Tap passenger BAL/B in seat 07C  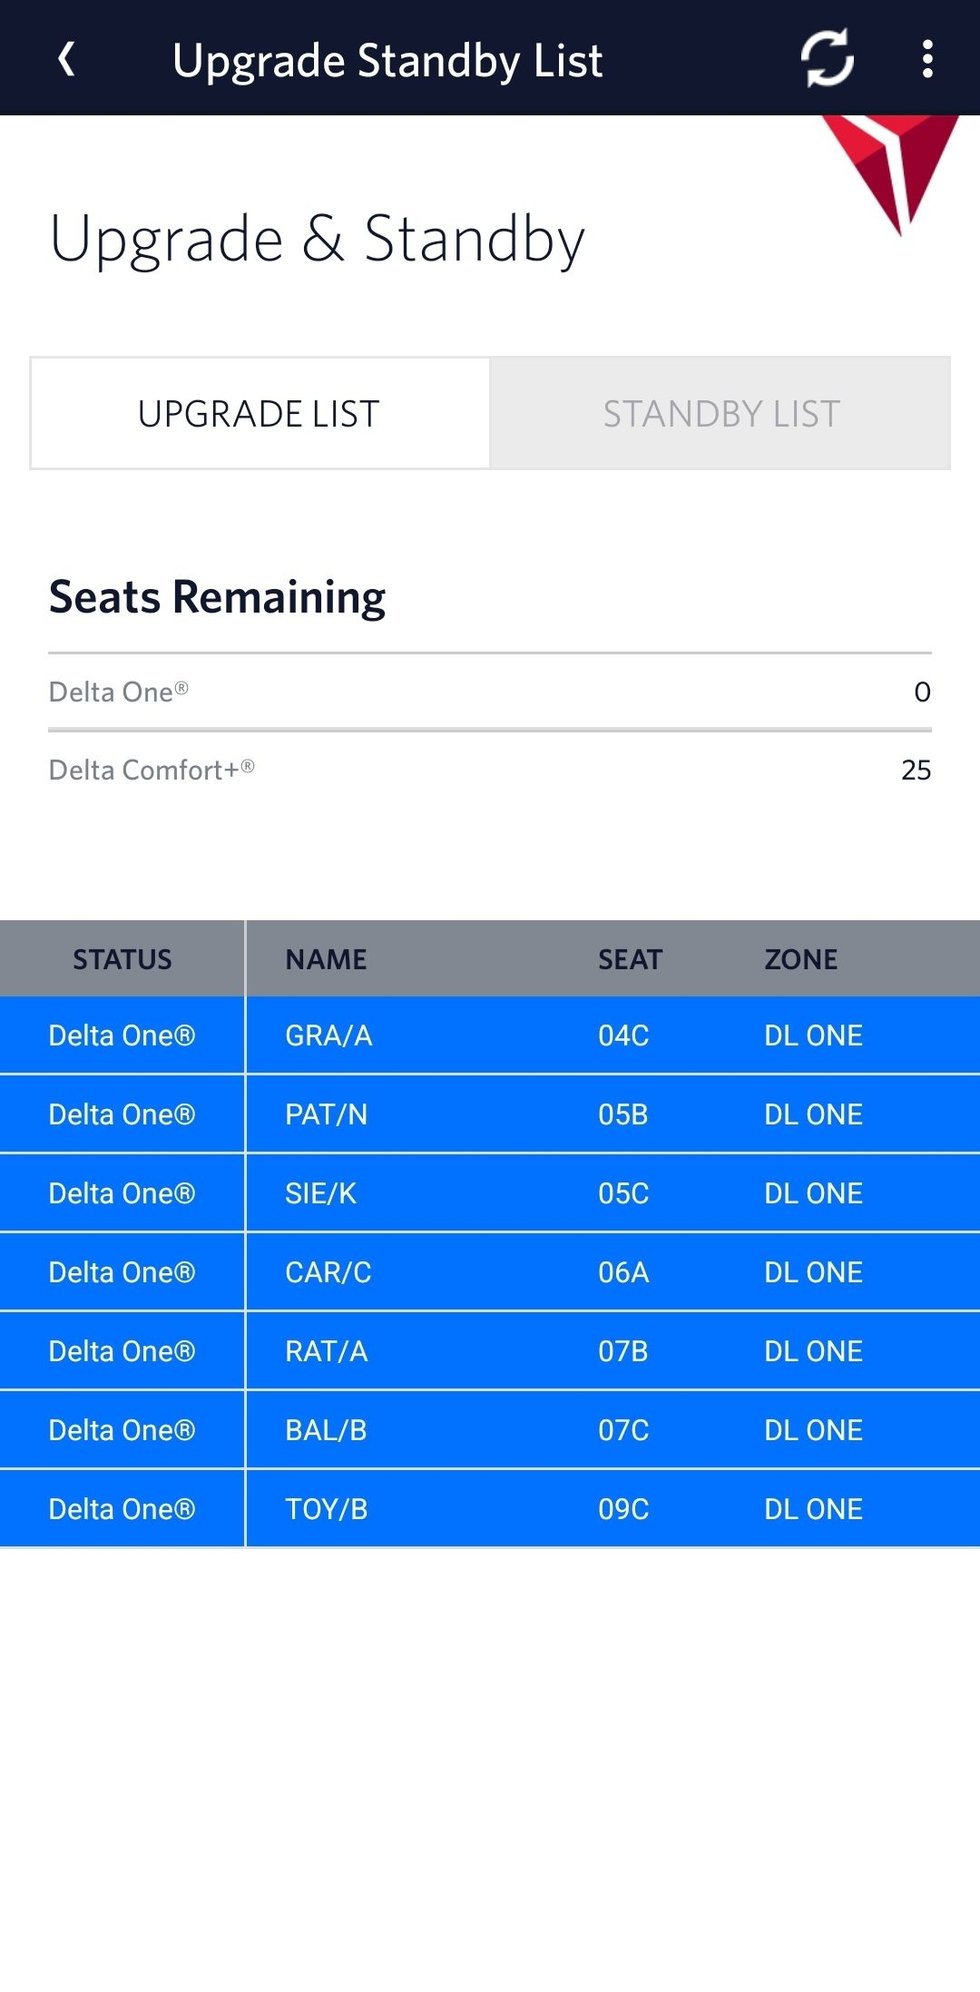coord(327,1430)
